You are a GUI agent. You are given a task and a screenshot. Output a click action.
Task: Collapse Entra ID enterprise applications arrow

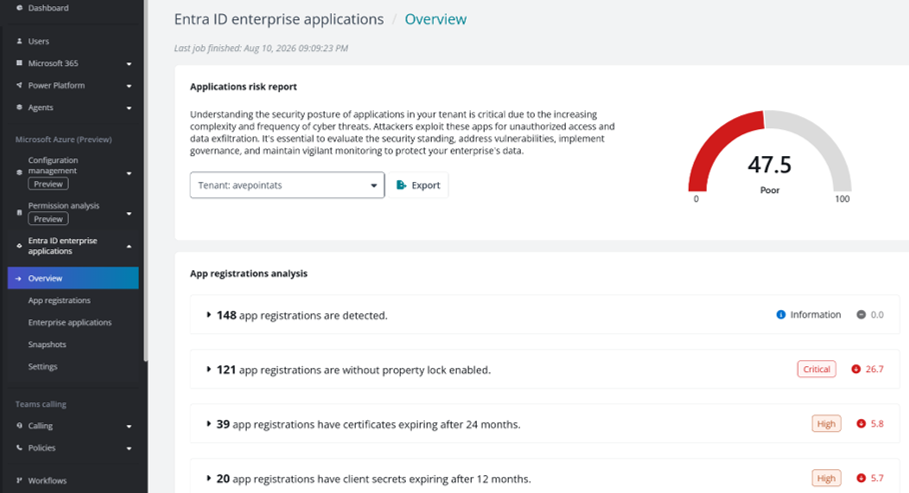129,246
